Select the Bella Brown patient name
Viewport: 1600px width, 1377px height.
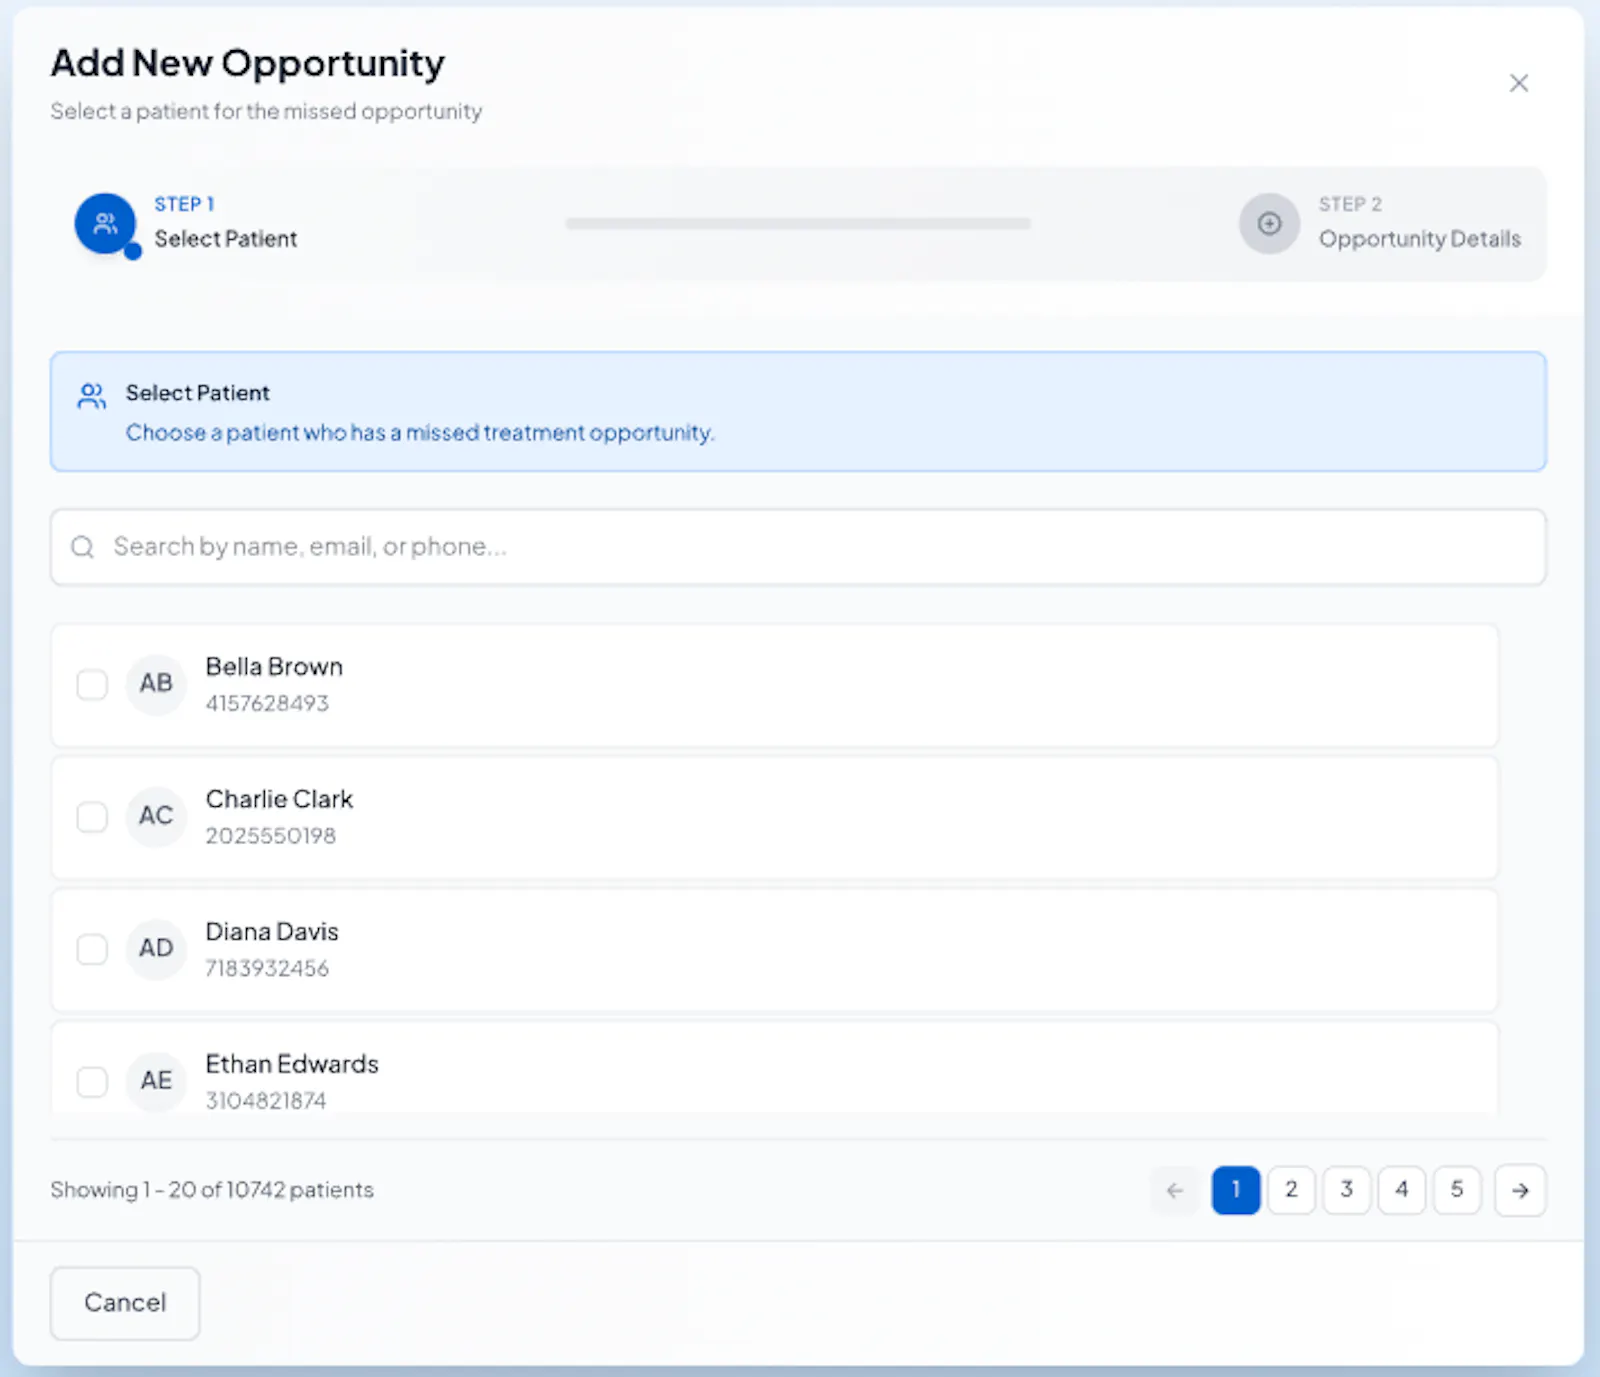click(274, 667)
